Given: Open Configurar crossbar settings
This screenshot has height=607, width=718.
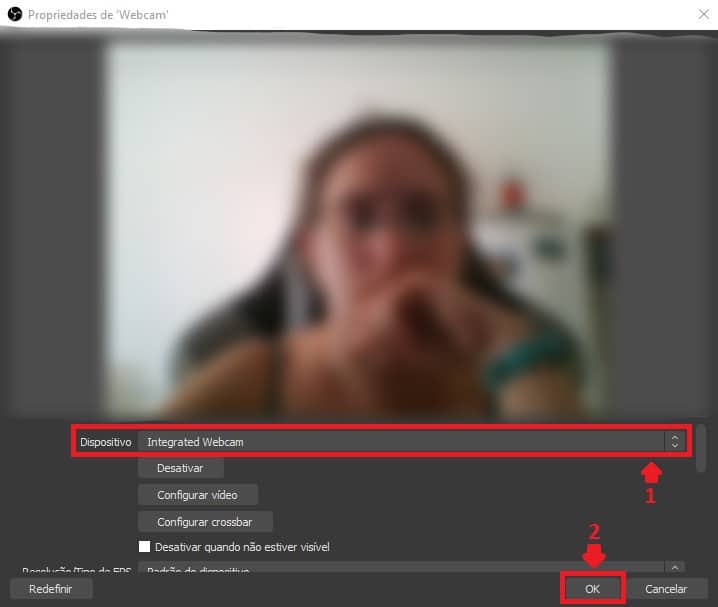Looking at the screenshot, I should pos(205,522).
